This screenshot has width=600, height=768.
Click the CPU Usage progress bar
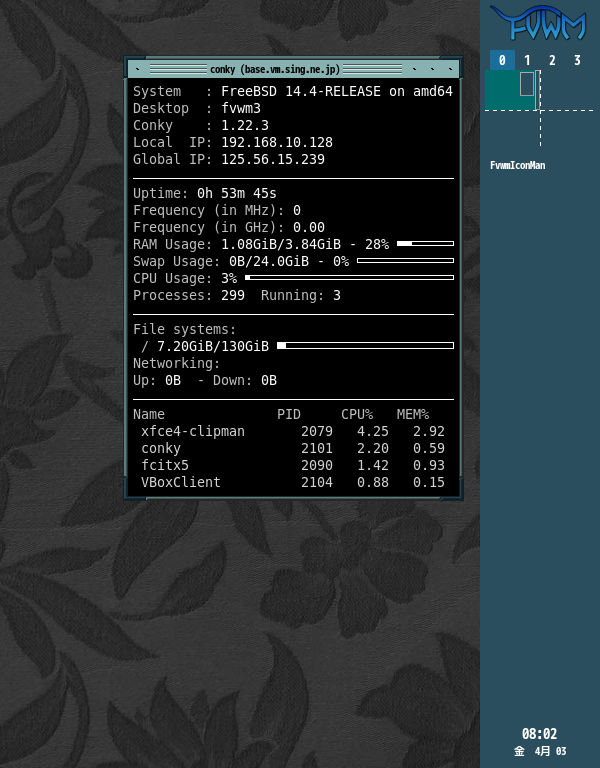349,277
